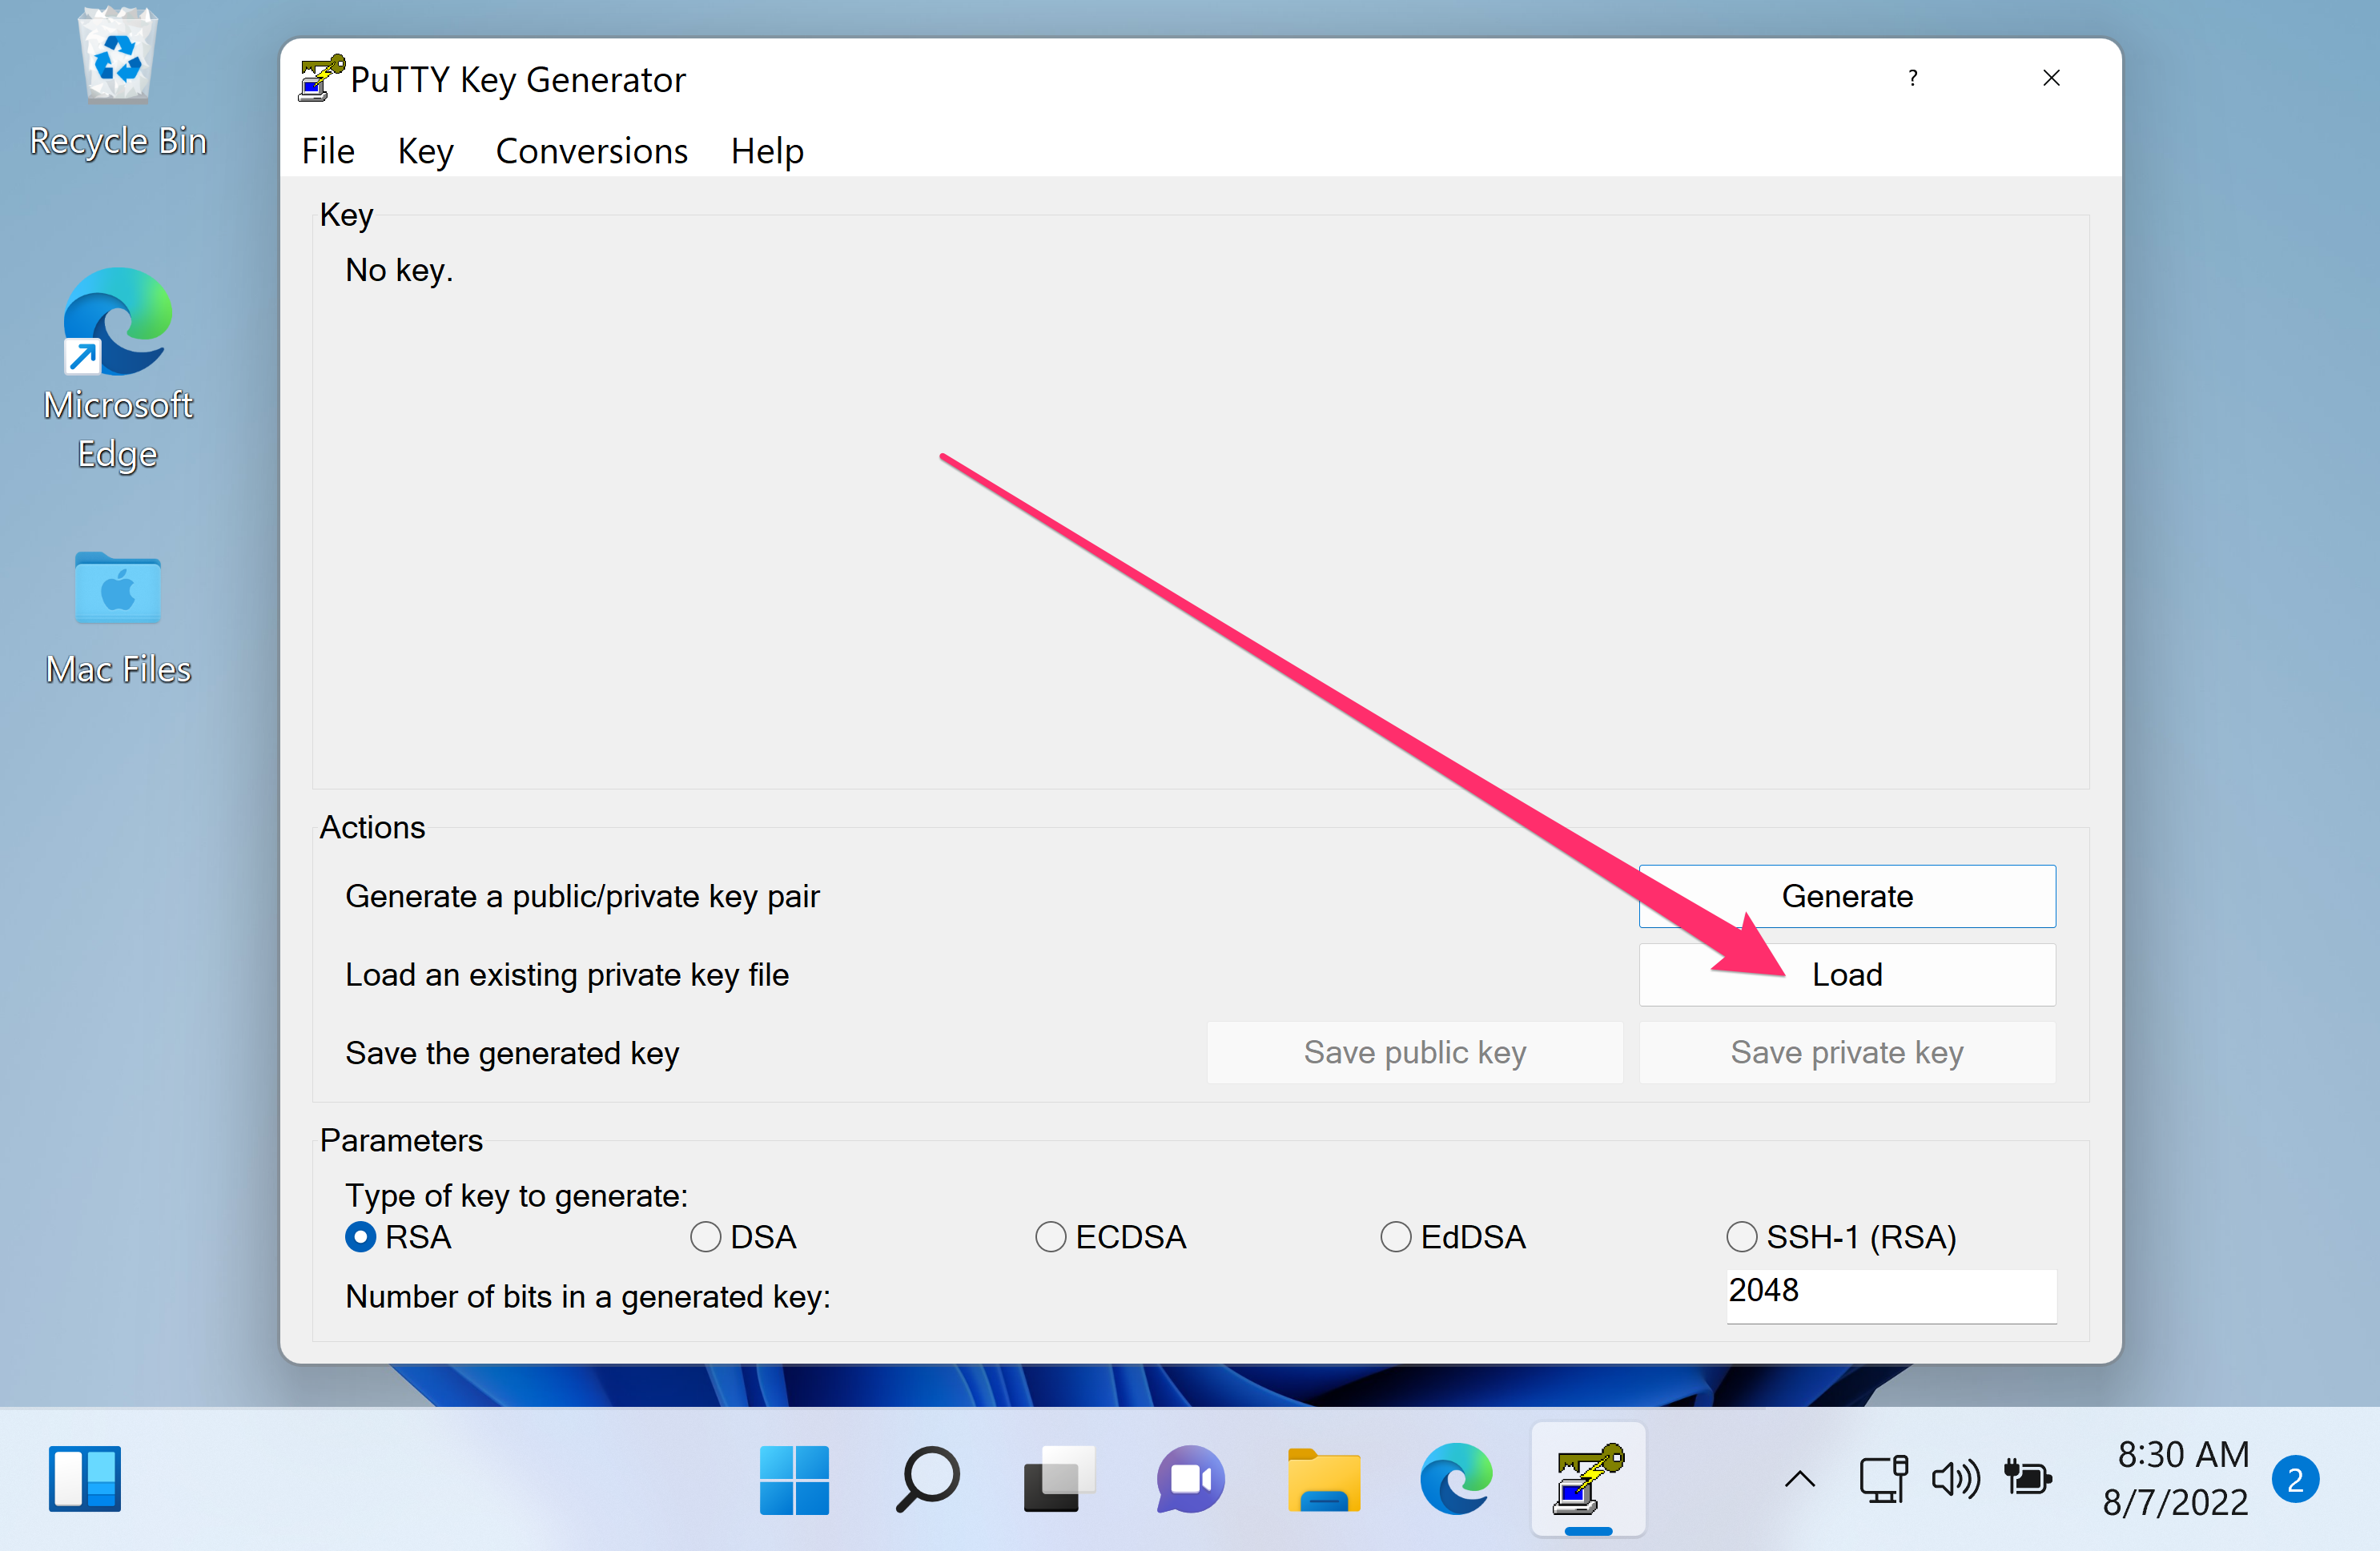This screenshot has width=2380, height=1551.
Task: Click 'Generate a public/private key pair' label
Action: point(582,896)
